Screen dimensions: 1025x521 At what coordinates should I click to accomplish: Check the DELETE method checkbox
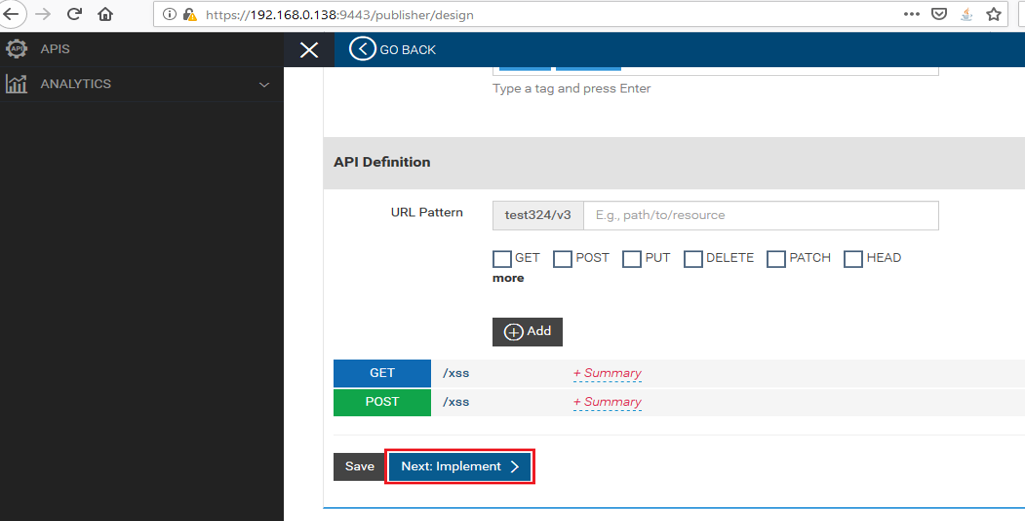point(693,259)
